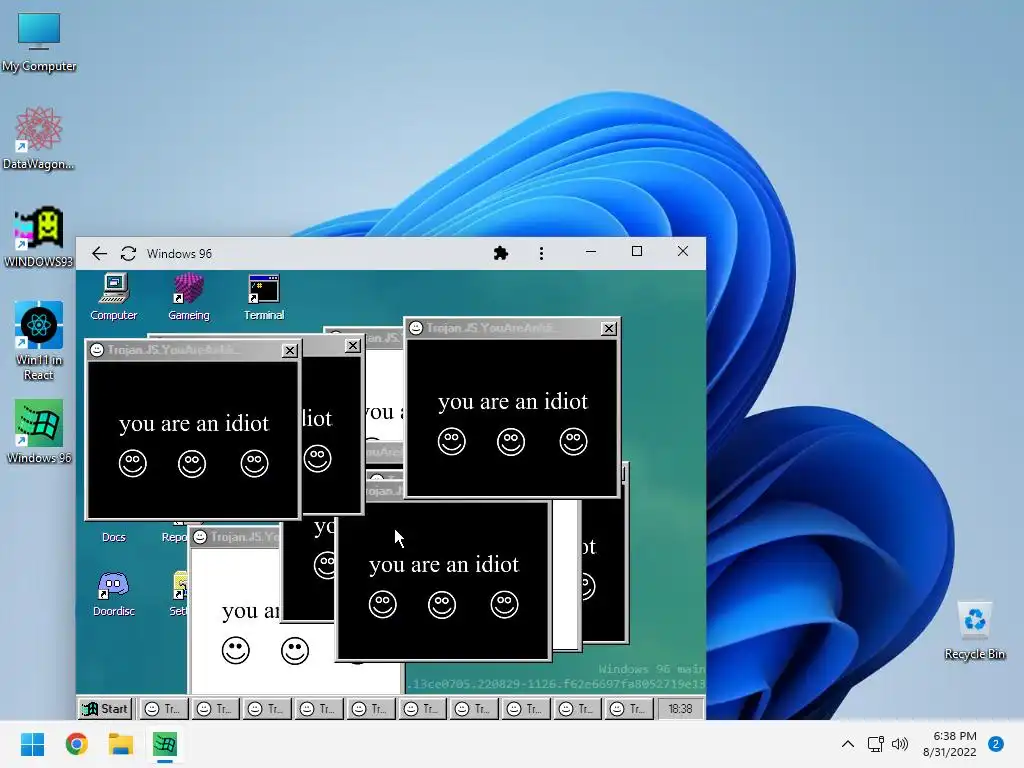
Task: Select the last Trojan taskbar entry in Windows 96
Action: click(629, 709)
